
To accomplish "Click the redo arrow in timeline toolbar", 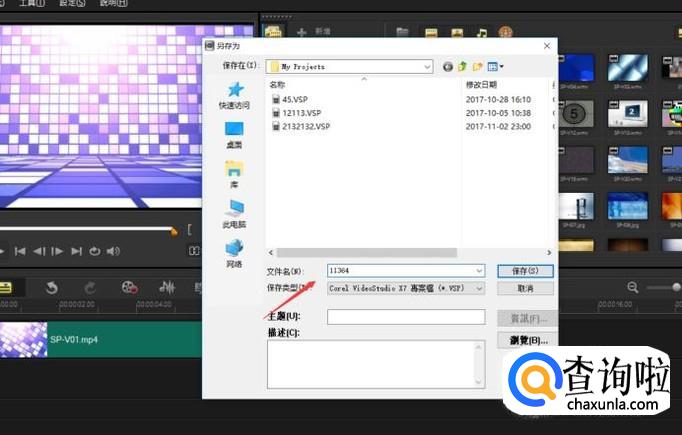I will (x=89, y=287).
